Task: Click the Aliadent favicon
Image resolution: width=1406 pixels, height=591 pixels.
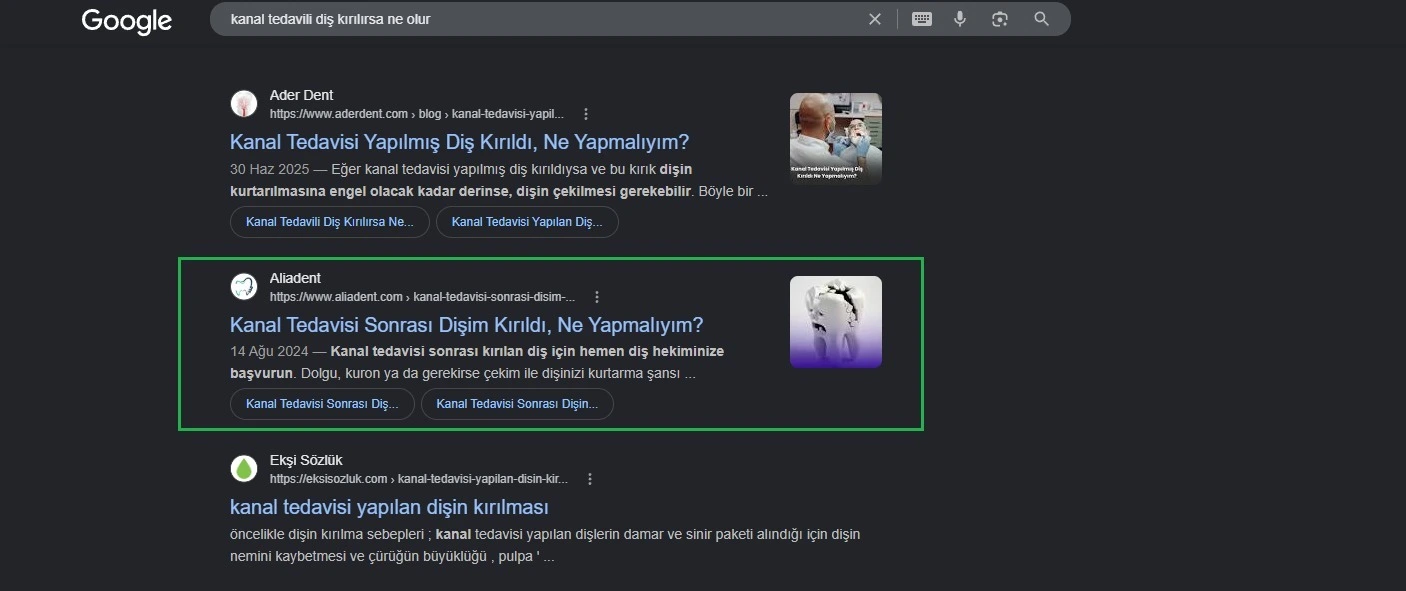Action: pos(244,287)
